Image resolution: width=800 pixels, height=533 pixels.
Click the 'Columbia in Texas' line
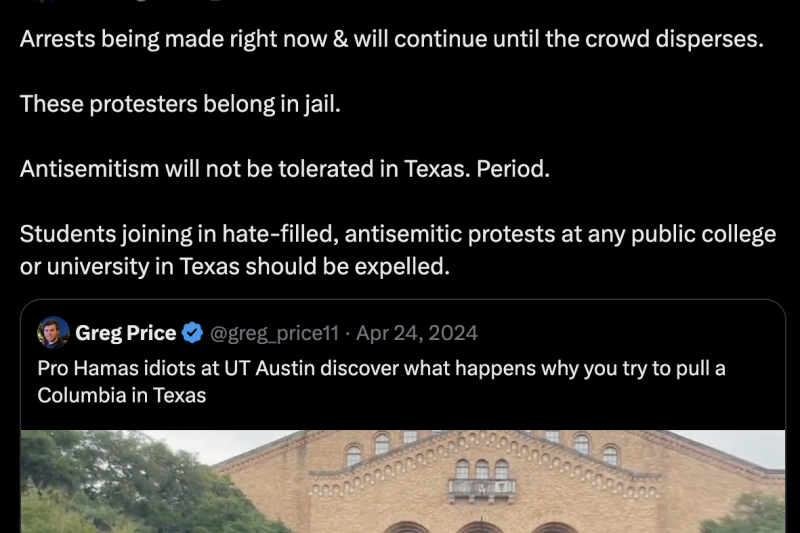point(121,395)
